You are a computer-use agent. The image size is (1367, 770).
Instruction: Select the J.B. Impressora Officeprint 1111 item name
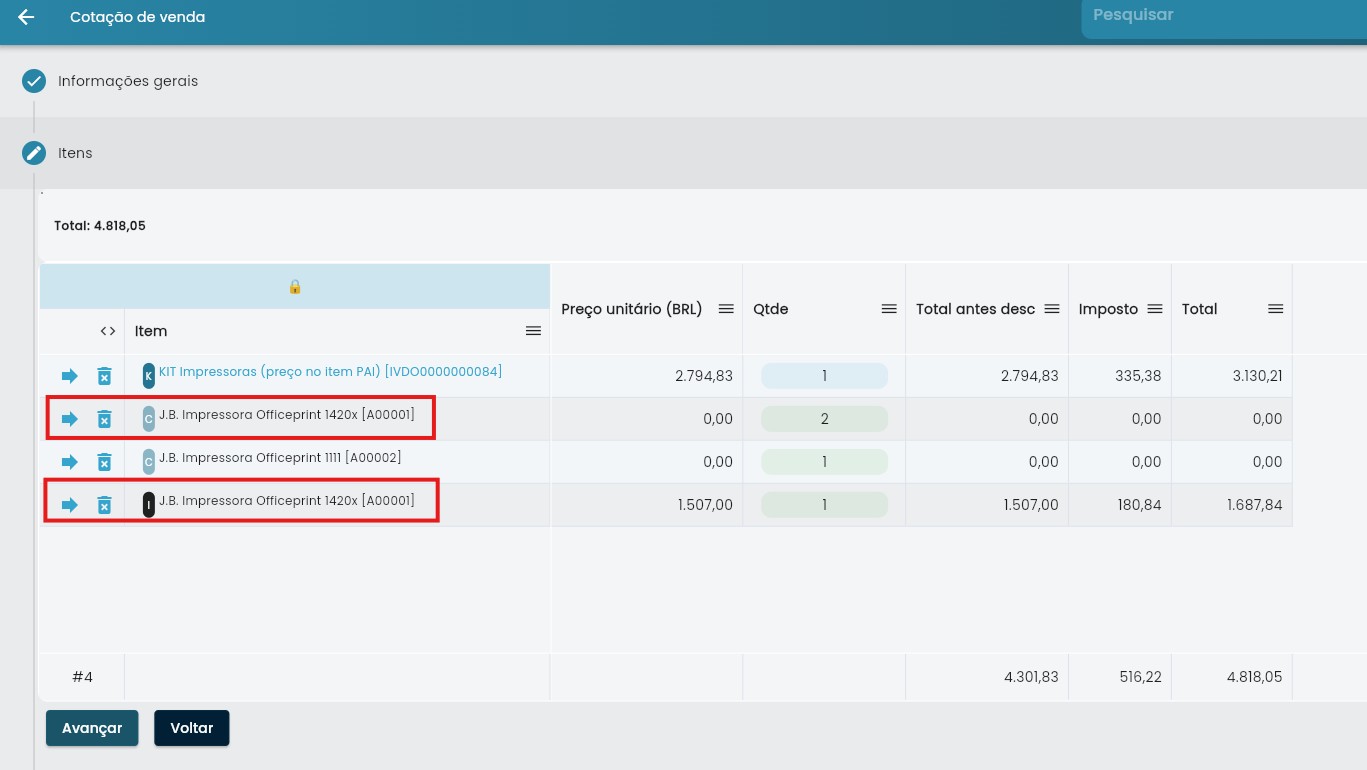pyautogui.click(x=280, y=457)
